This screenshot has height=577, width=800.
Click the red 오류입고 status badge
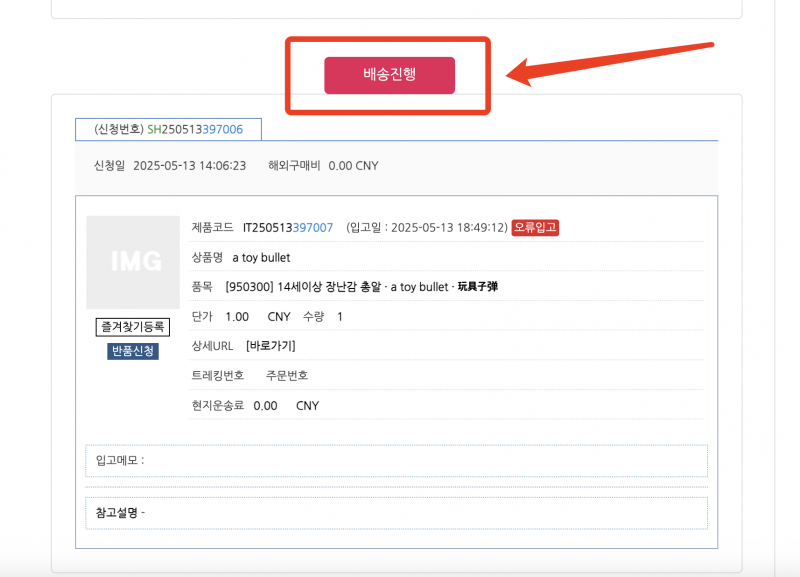point(535,228)
